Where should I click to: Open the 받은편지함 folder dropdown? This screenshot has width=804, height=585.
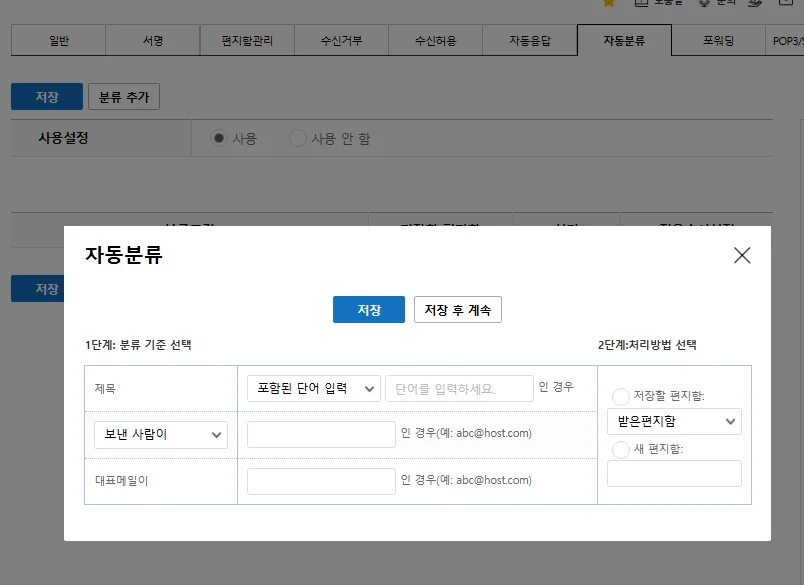[674, 421]
